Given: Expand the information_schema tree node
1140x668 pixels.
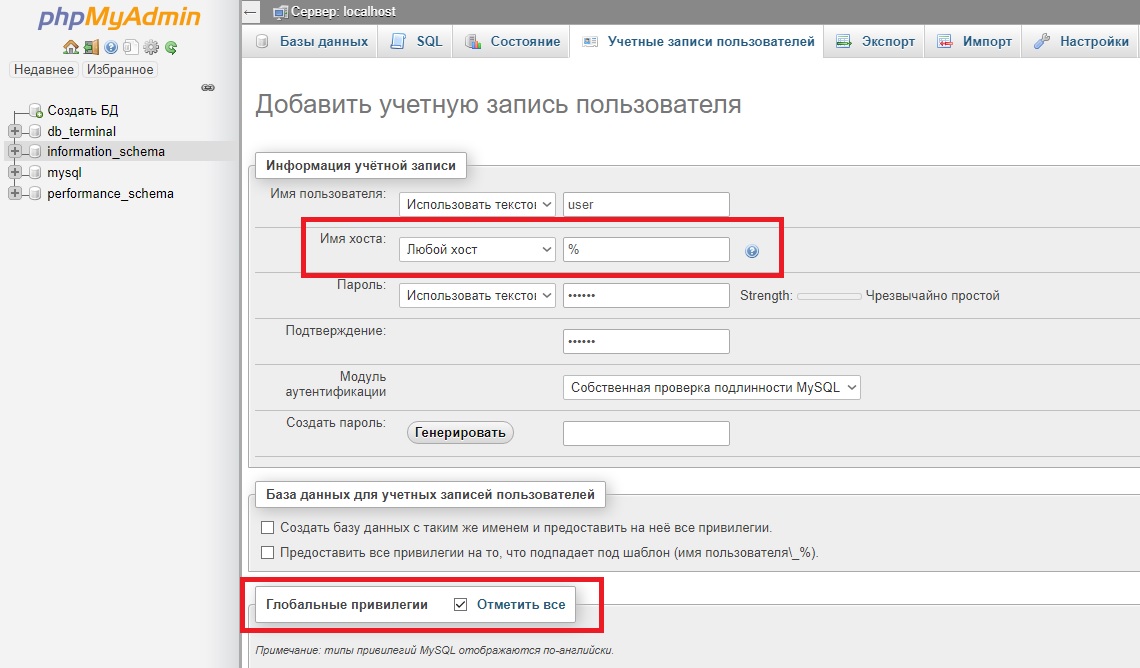Looking at the screenshot, I should (x=15, y=151).
